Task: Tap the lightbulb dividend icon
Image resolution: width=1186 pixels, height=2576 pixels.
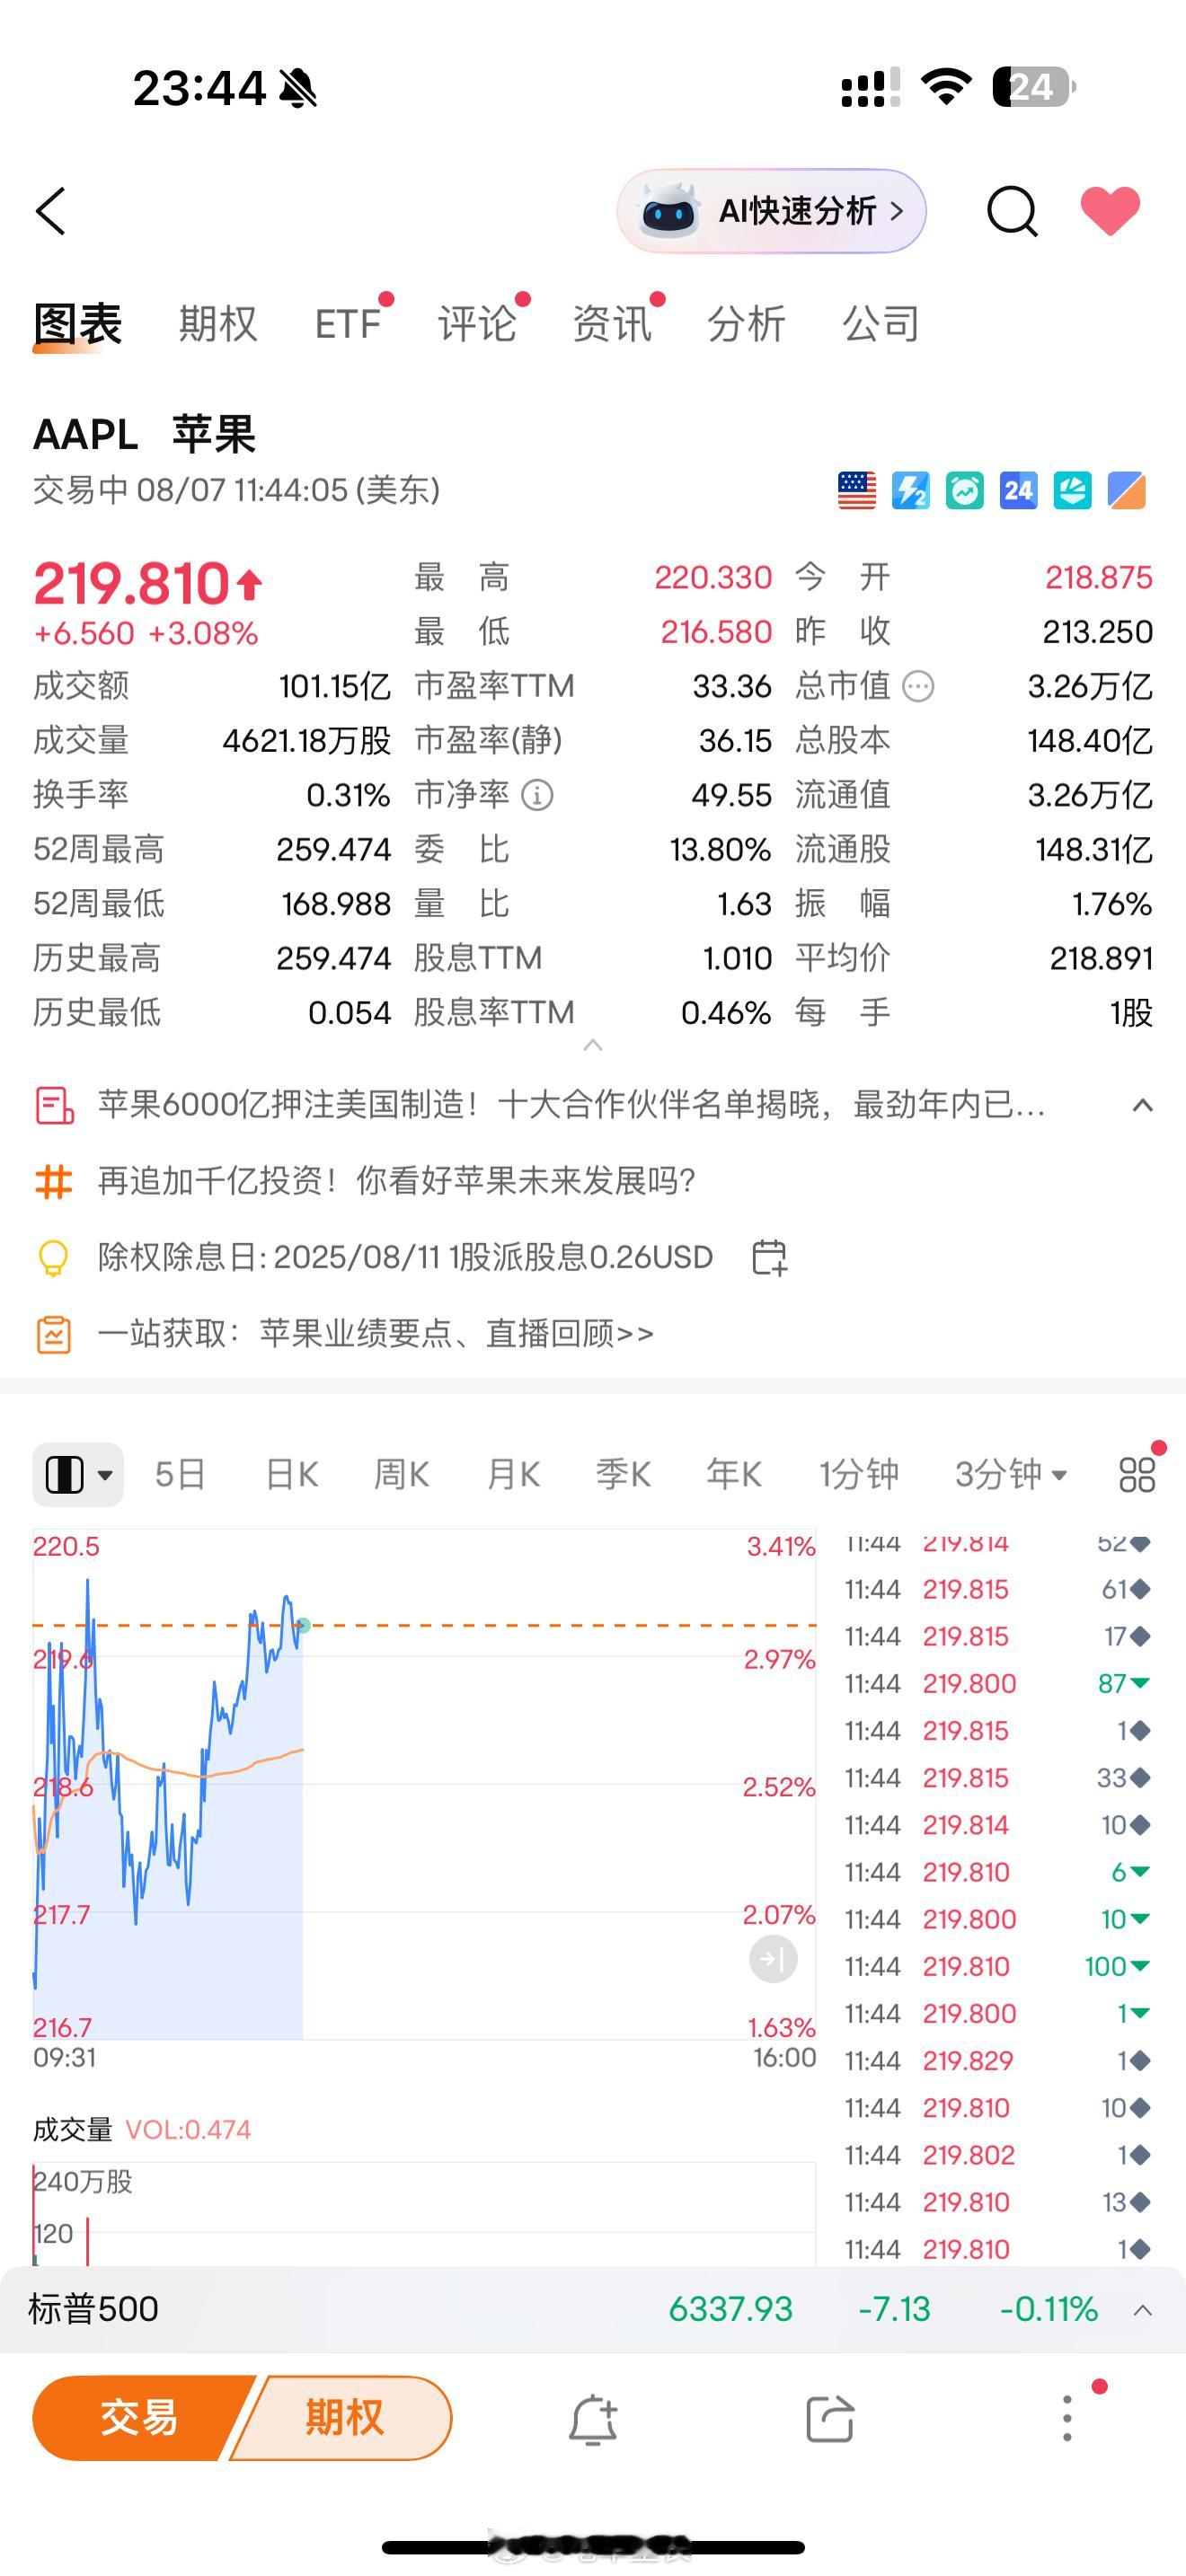Action: tap(53, 1257)
